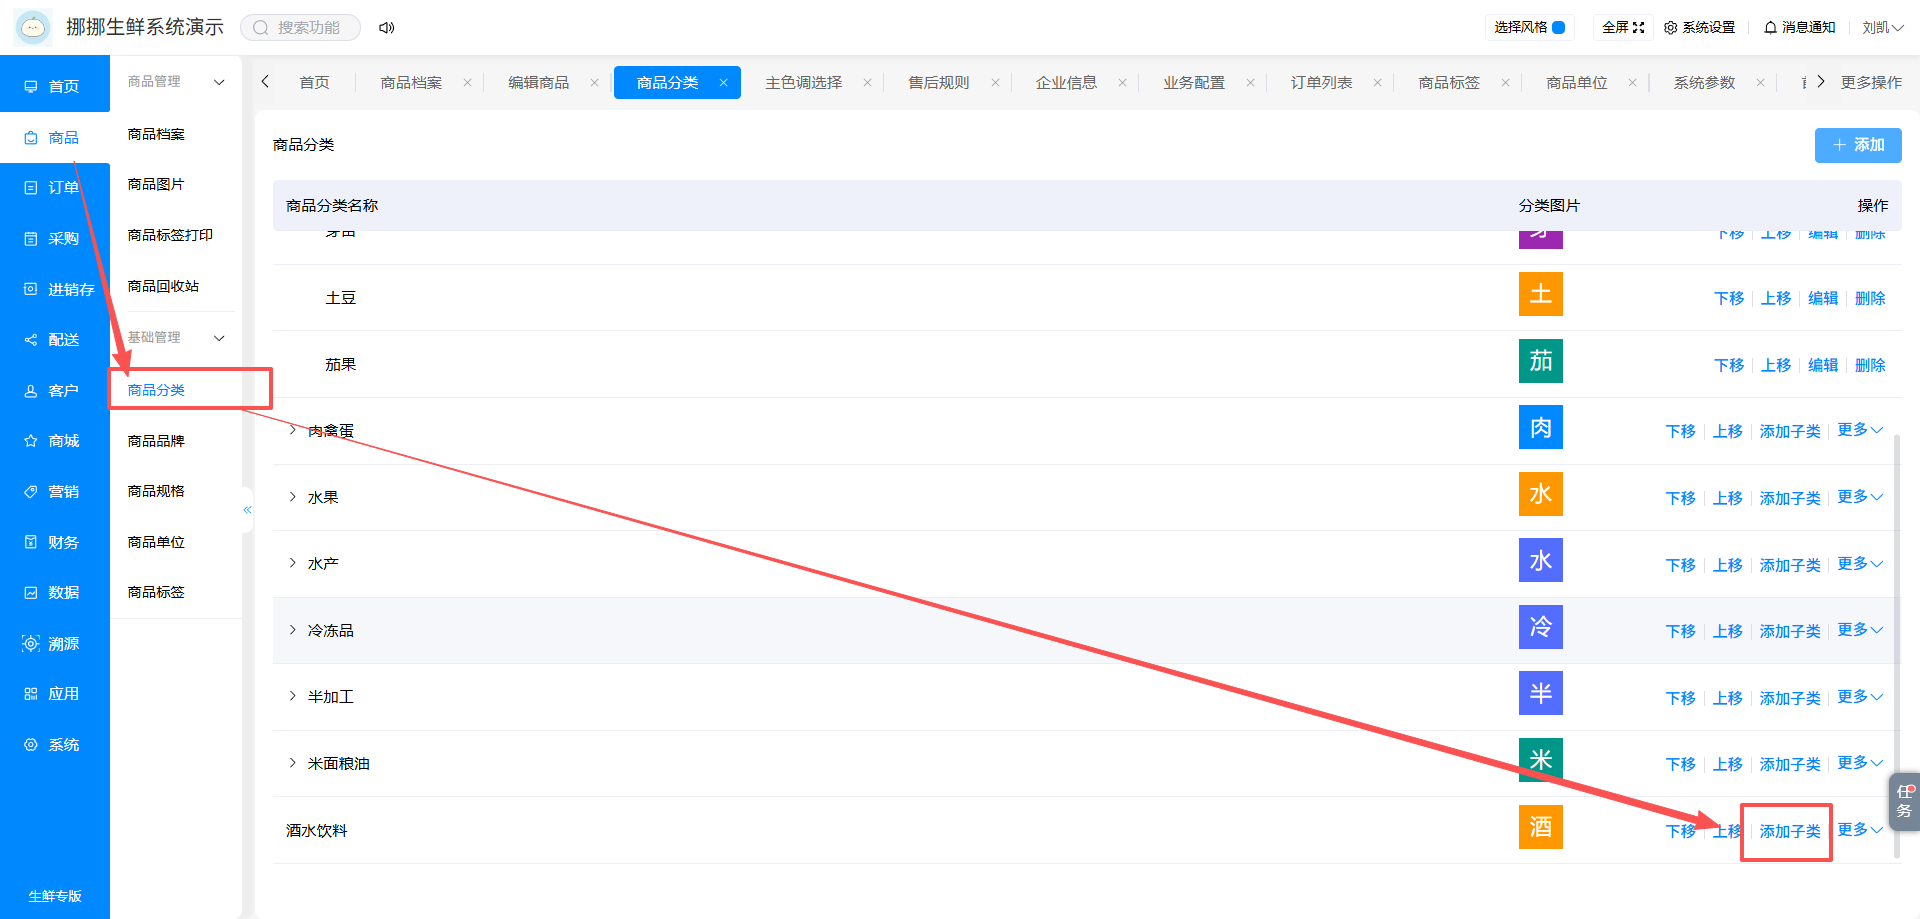Switch to the 商品档案 tab
The image size is (1920, 919).
pos(411,83)
